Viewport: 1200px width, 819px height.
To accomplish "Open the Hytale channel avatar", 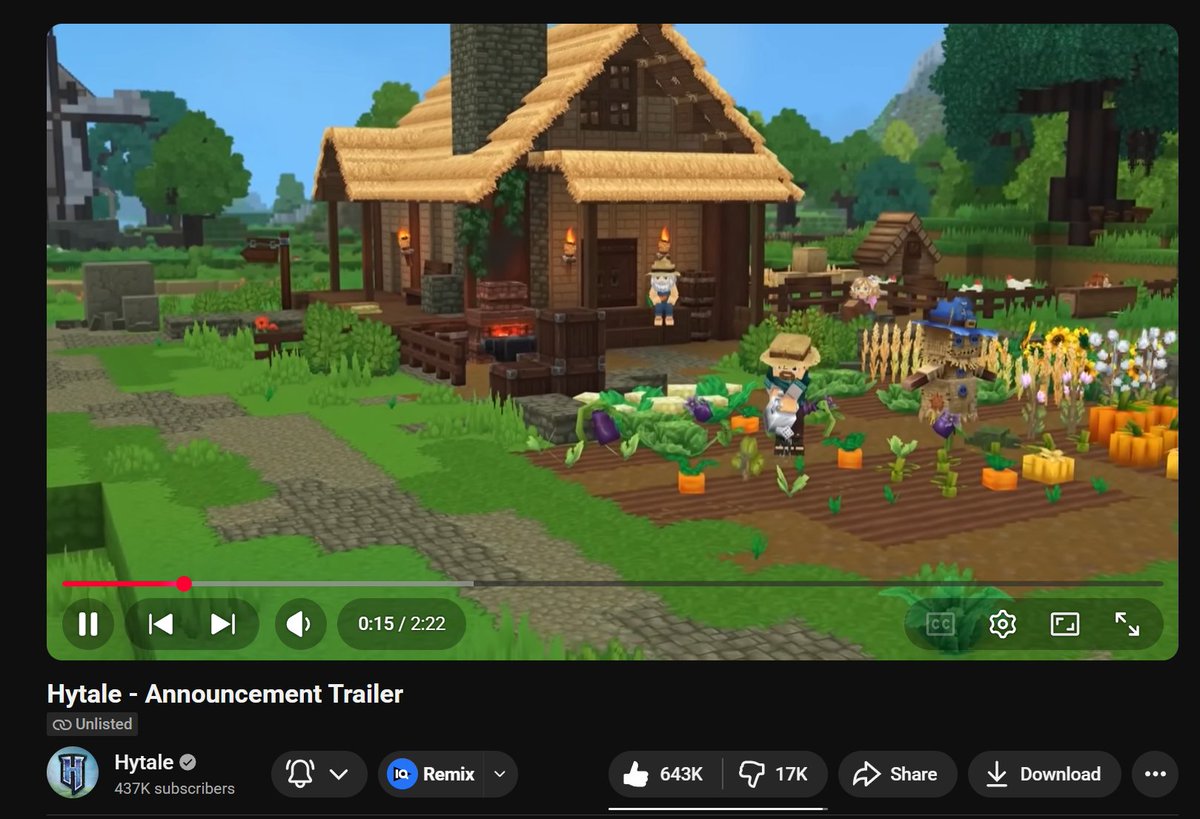I will [73, 773].
